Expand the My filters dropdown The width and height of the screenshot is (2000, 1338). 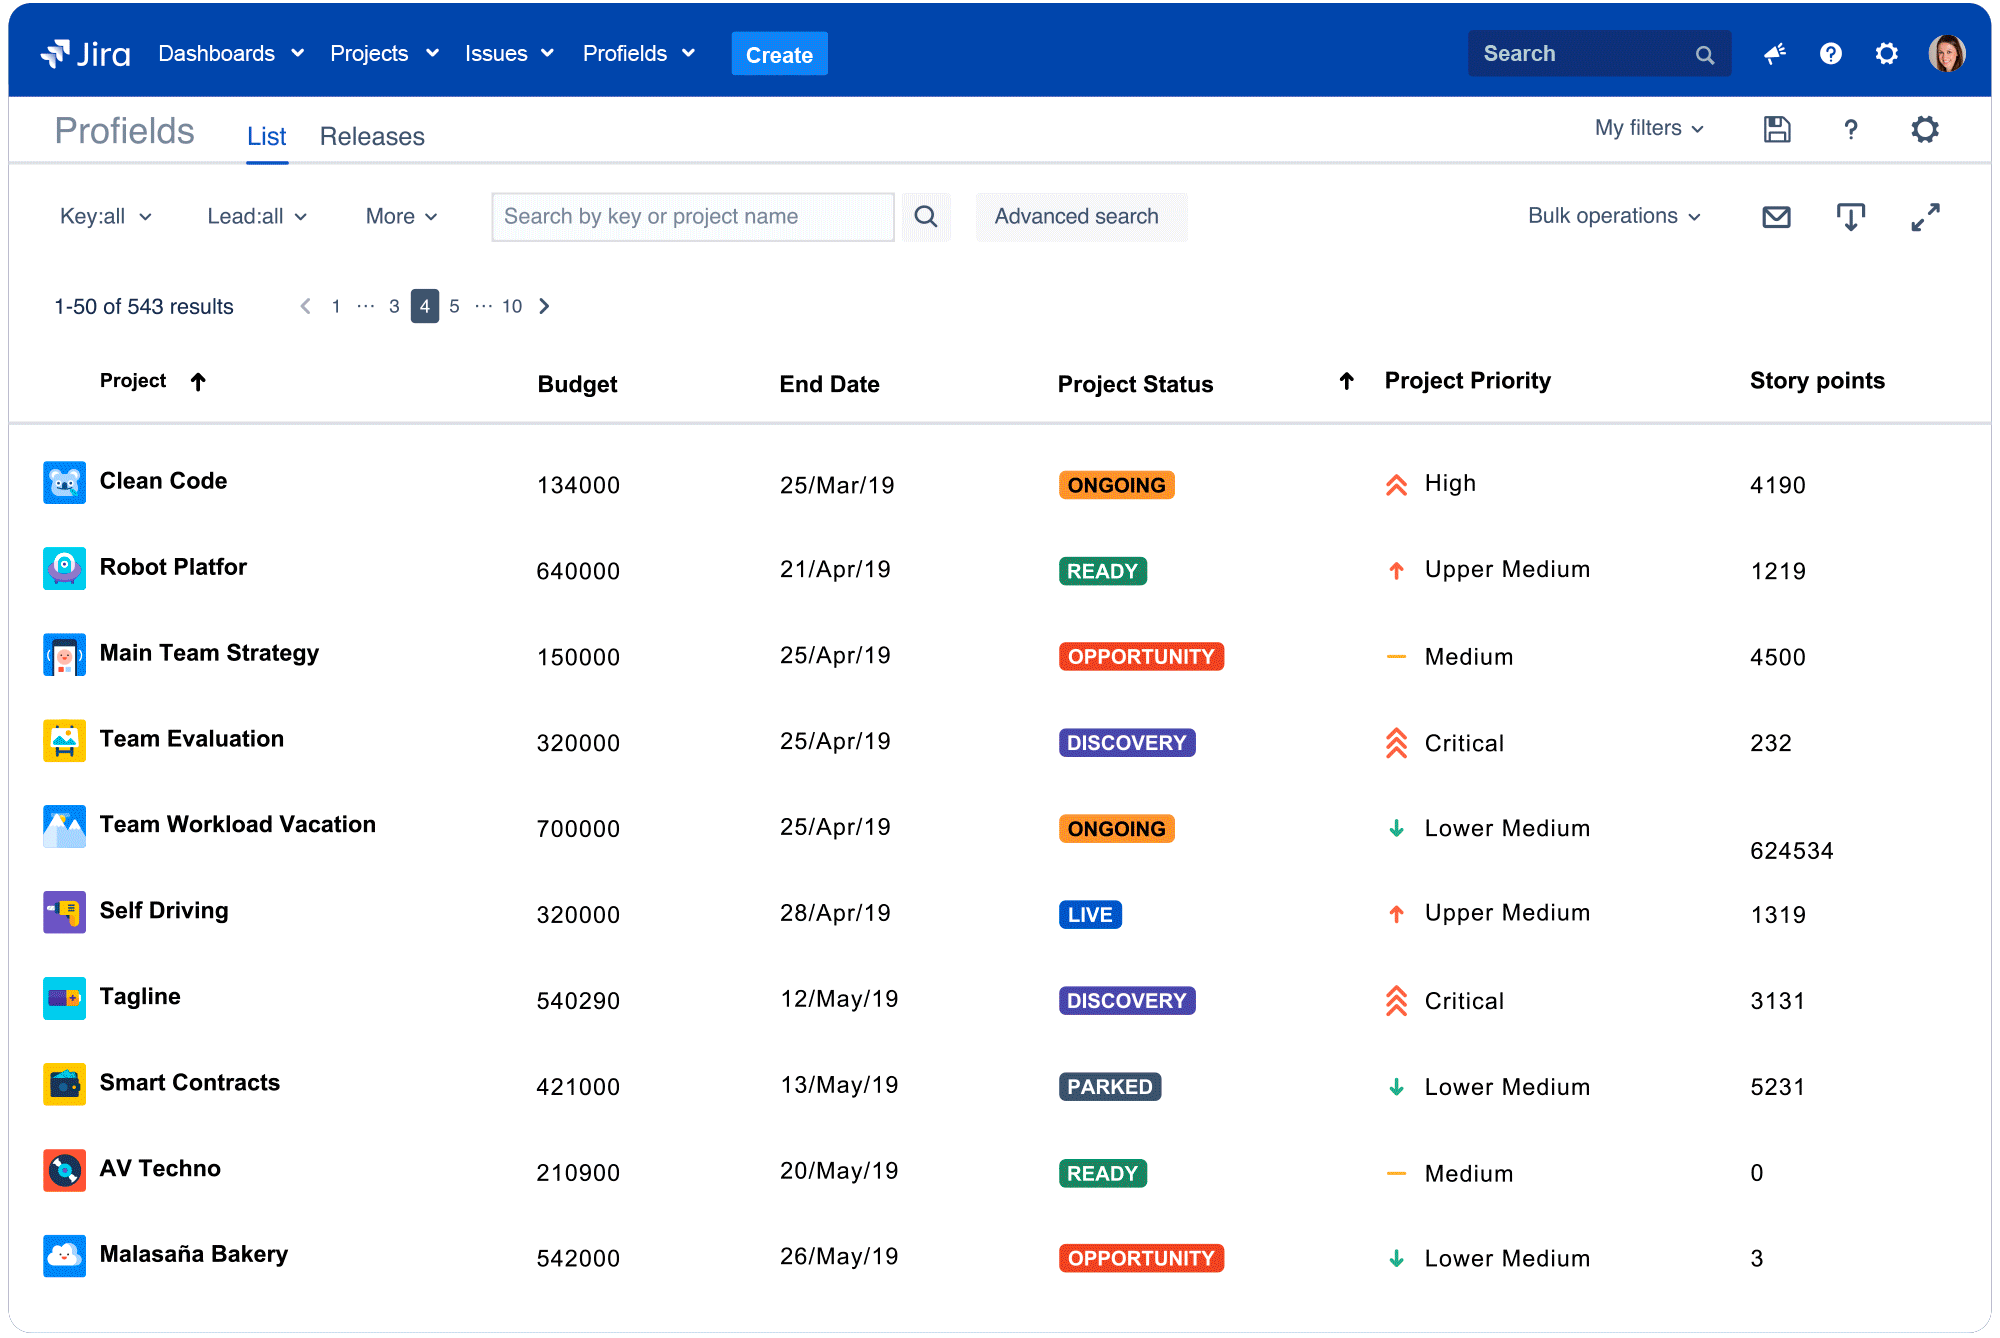click(1649, 128)
